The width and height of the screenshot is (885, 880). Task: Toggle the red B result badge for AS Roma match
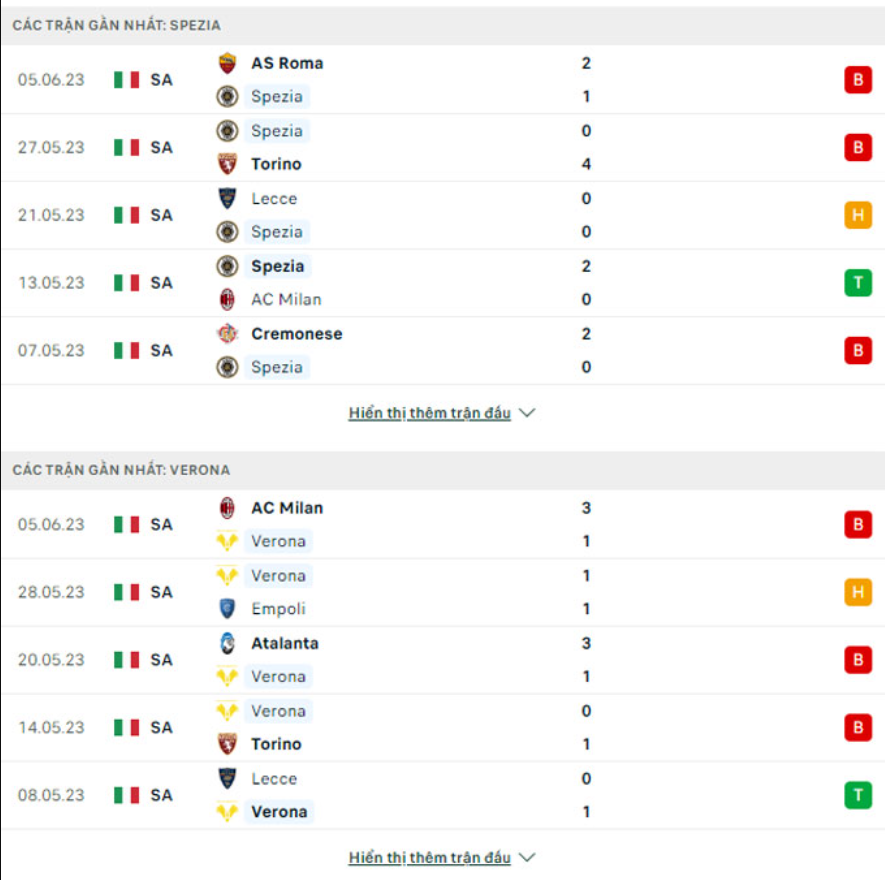(x=859, y=79)
